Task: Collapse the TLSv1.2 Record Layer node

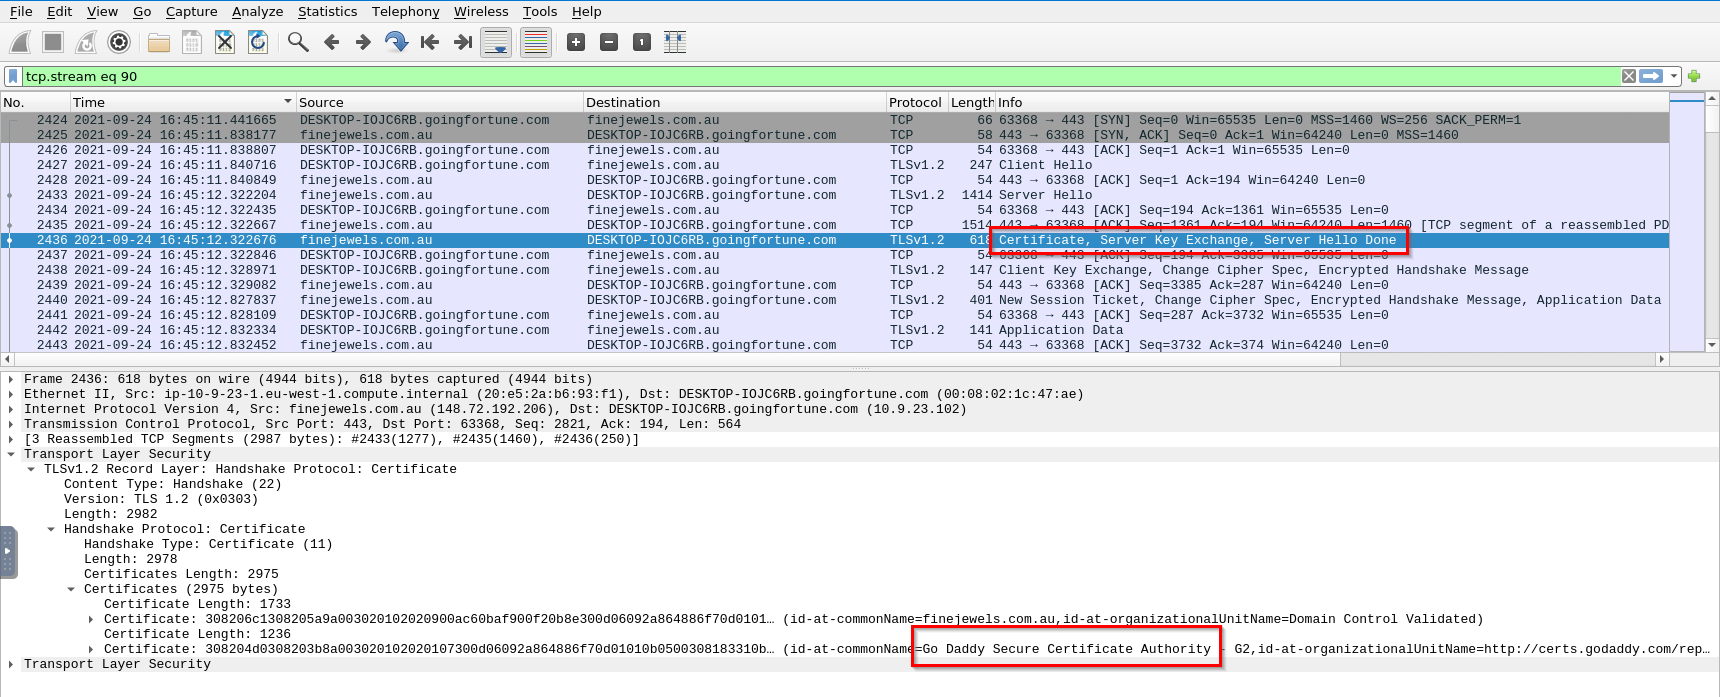Action: [x=31, y=469]
